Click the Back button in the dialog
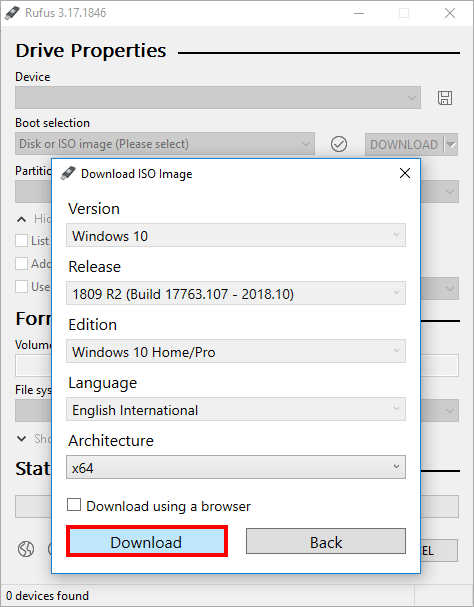 pyautogui.click(x=326, y=541)
